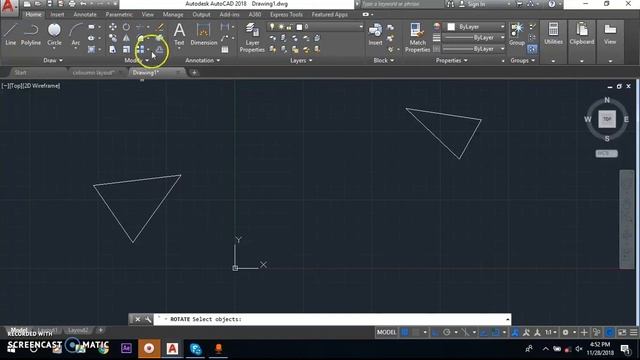640x360 pixels.
Task: Toggle grid display in status bar
Action: coord(404,332)
